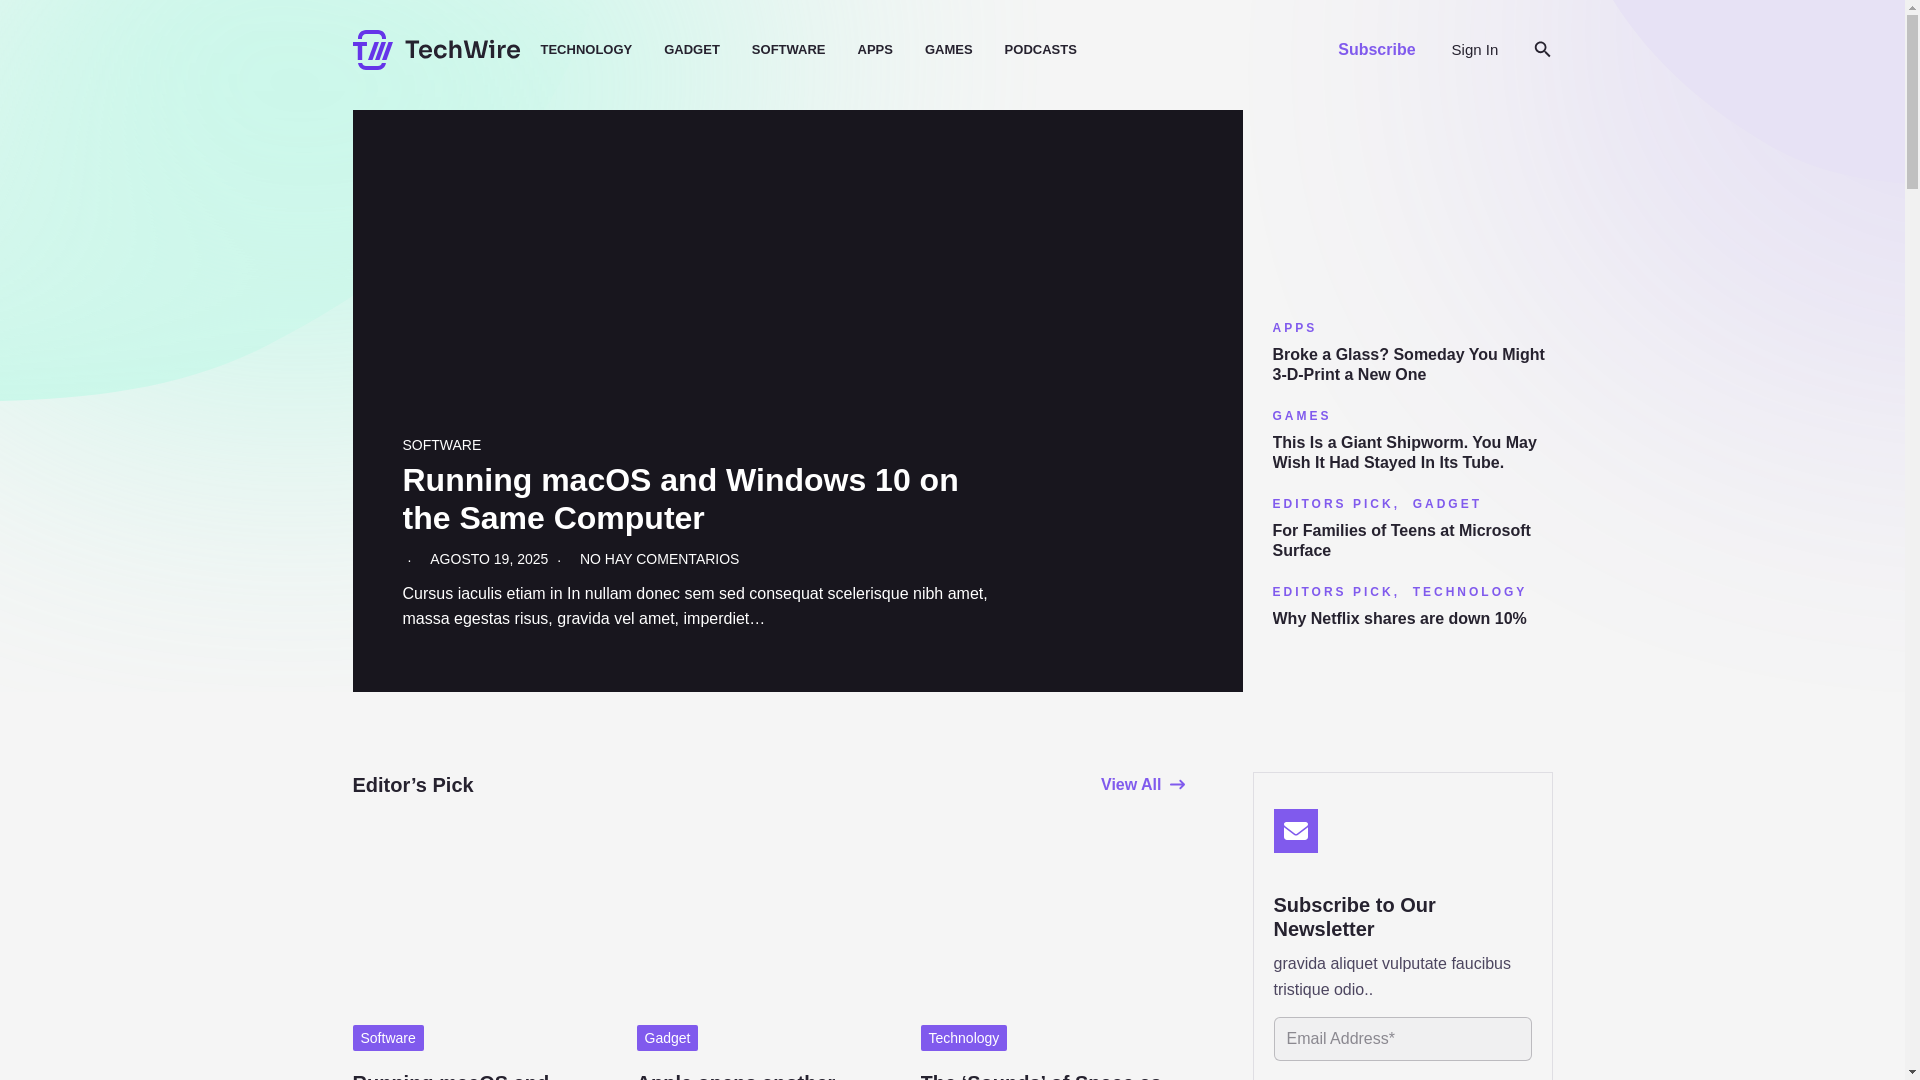
Task: Click the newsletter description text
Action: point(1391,977)
